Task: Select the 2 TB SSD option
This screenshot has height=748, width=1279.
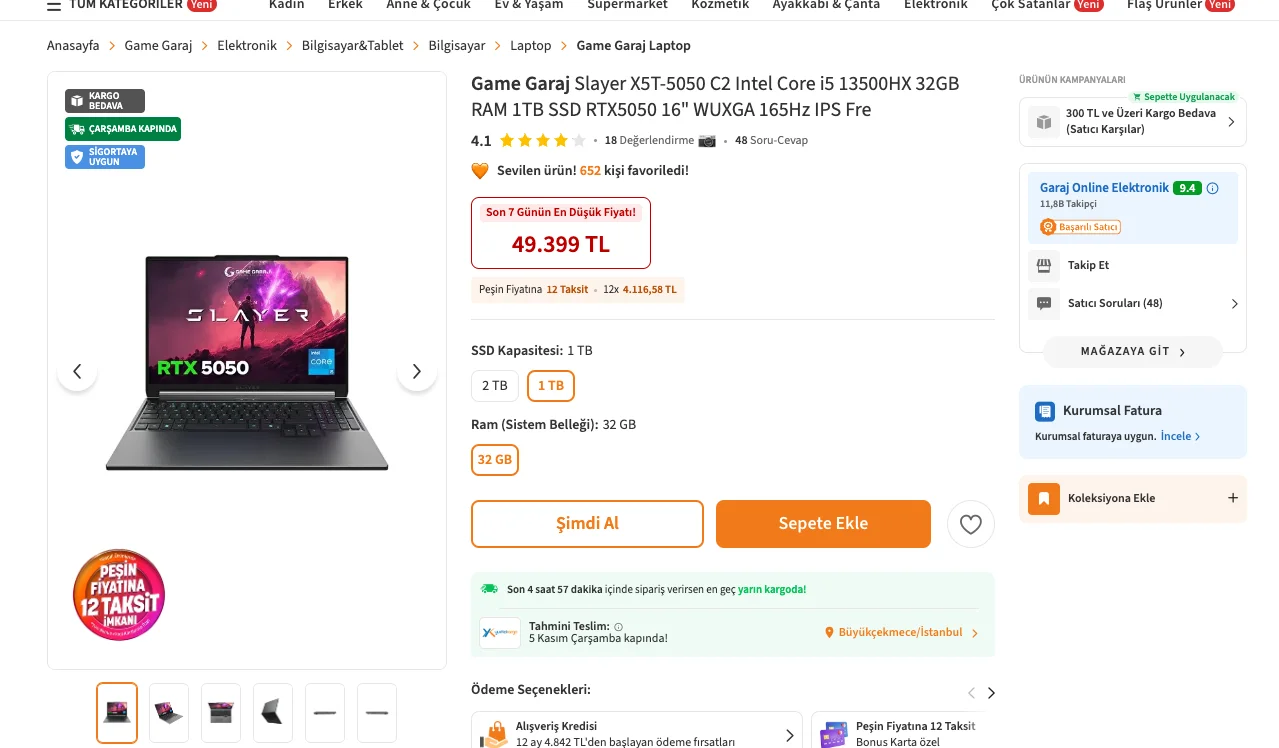Action: click(494, 385)
